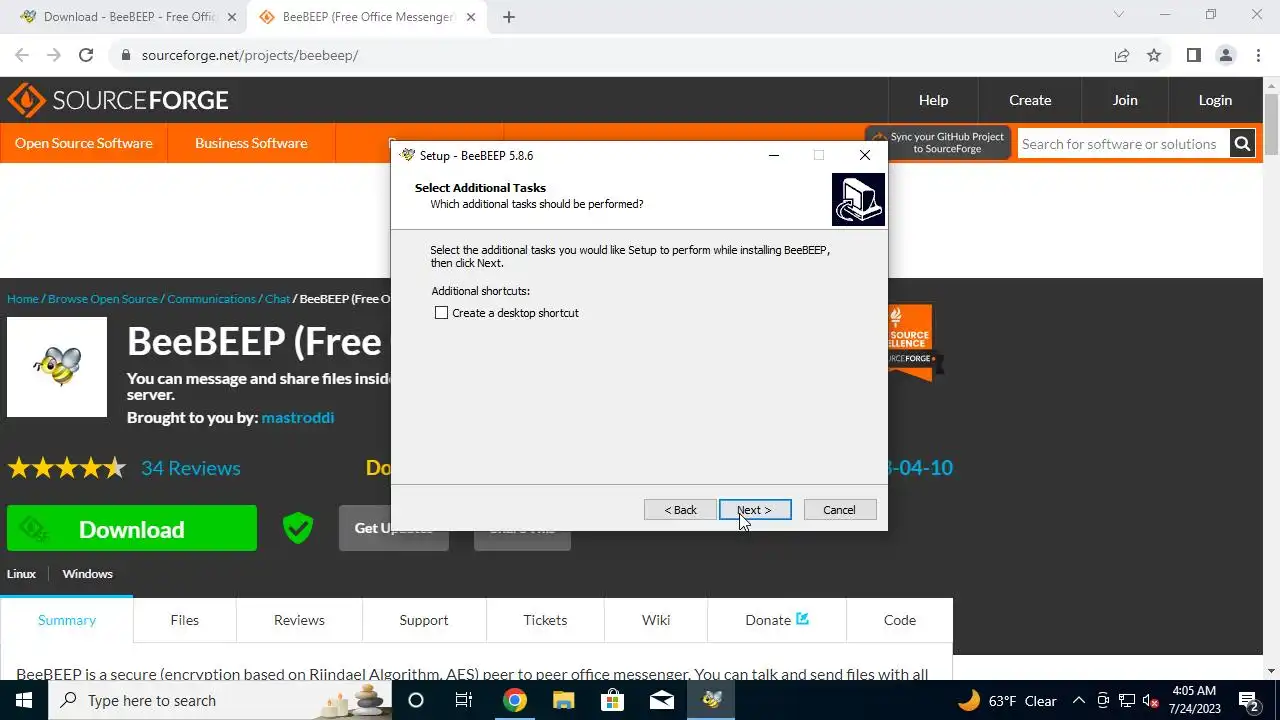This screenshot has height=720, width=1280.
Task: Switch to the Tickets tab
Action: tap(545, 620)
